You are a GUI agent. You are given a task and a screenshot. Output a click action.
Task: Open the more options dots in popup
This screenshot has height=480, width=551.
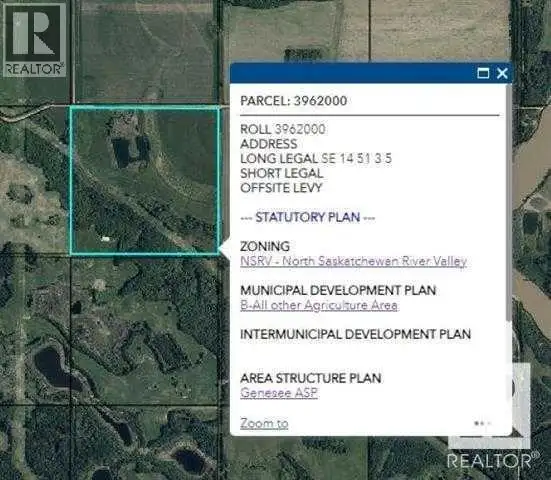pyautogui.click(x=482, y=423)
